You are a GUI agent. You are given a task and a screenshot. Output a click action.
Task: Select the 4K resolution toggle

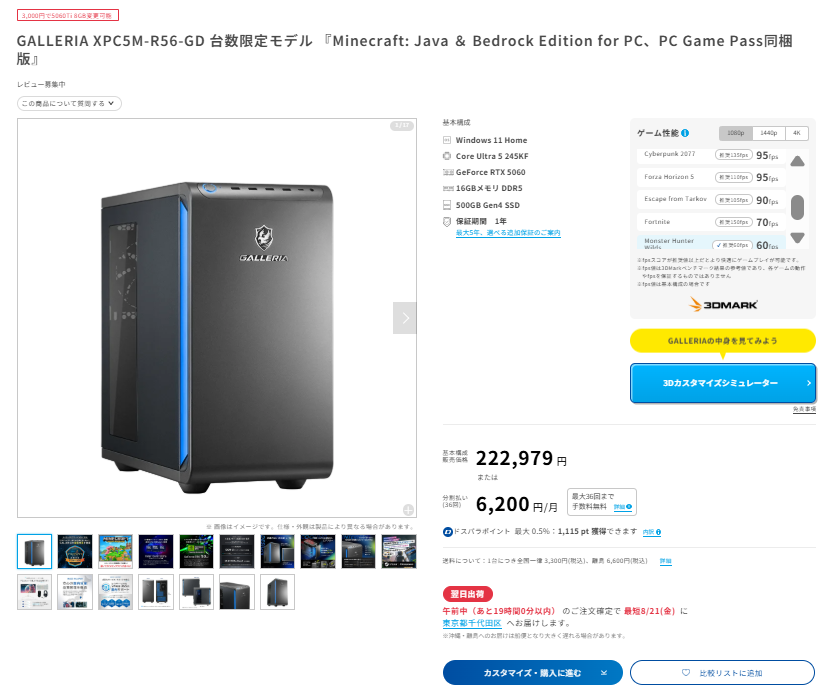point(797,133)
